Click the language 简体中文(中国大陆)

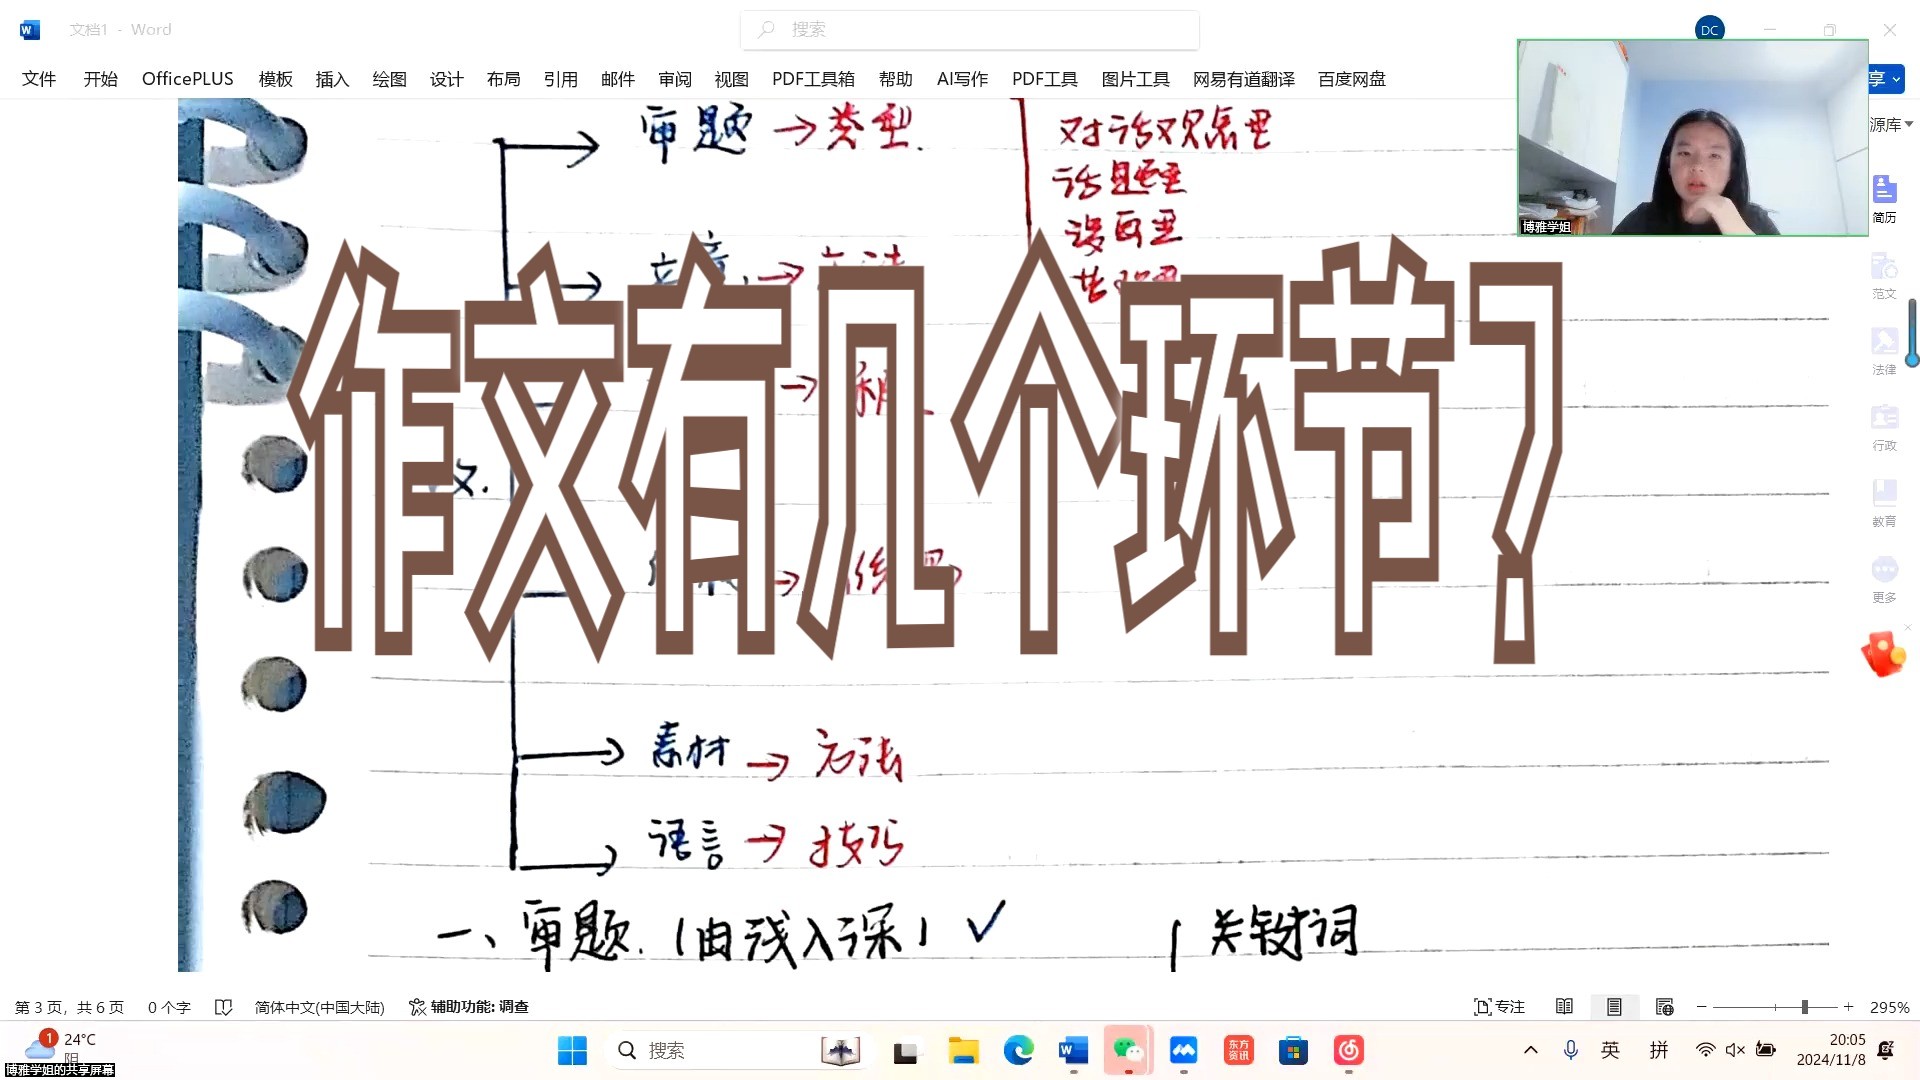click(x=319, y=1007)
